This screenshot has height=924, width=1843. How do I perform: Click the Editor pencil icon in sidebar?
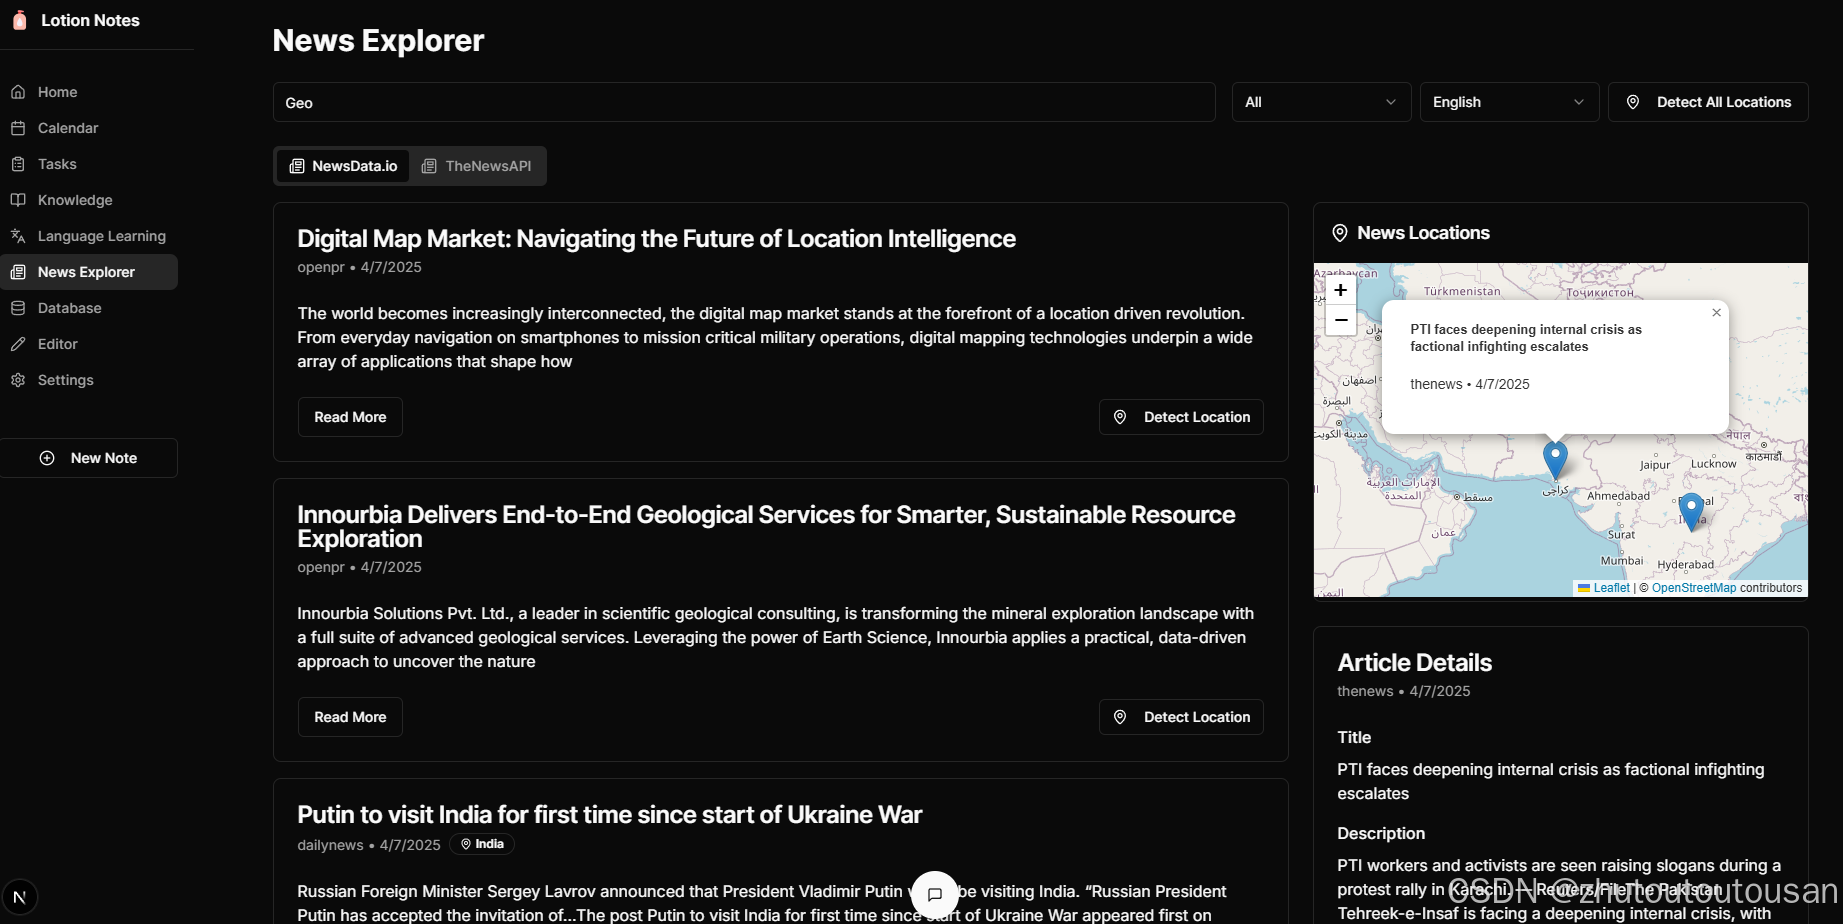(x=18, y=344)
